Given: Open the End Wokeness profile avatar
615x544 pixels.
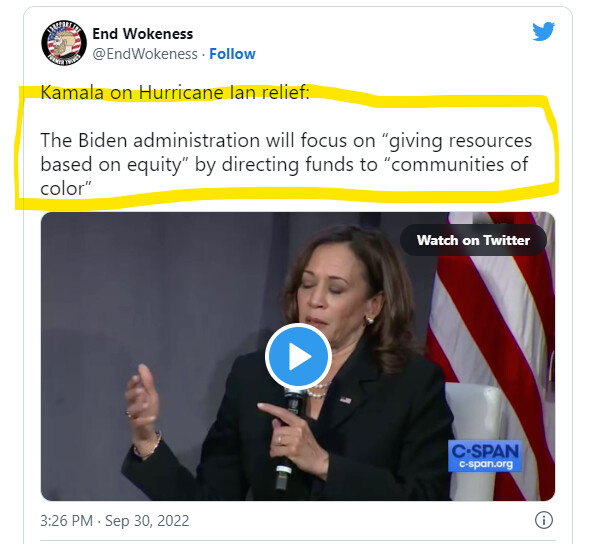Looking at the screenshot, I should click(x=64, y=43).
